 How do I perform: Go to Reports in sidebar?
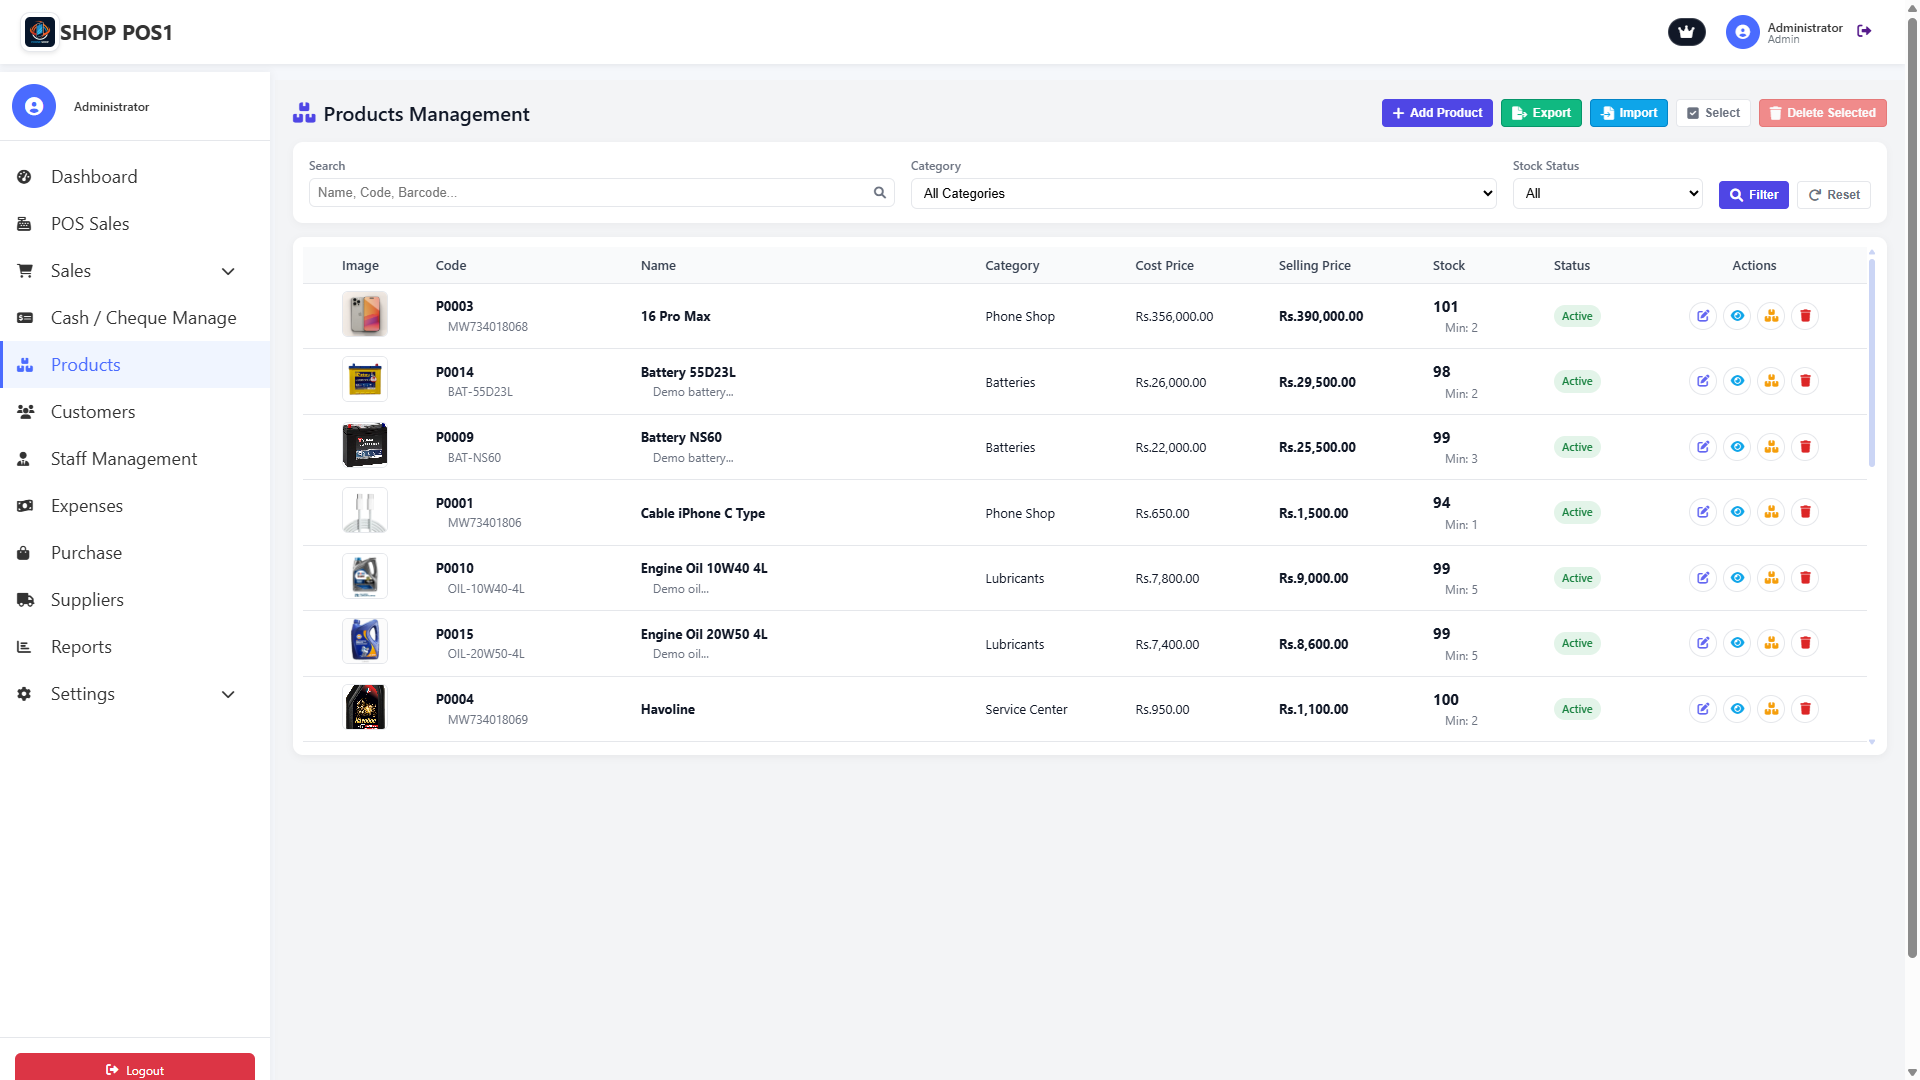81,647
